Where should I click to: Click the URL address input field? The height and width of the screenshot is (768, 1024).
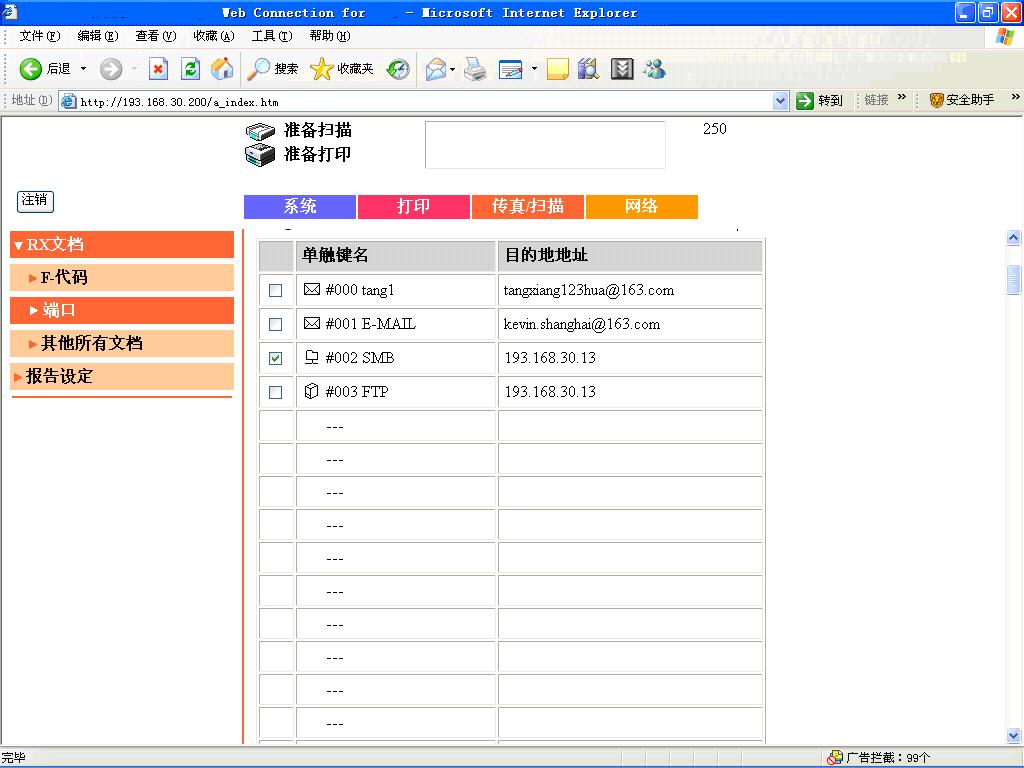tap(420, 101)
